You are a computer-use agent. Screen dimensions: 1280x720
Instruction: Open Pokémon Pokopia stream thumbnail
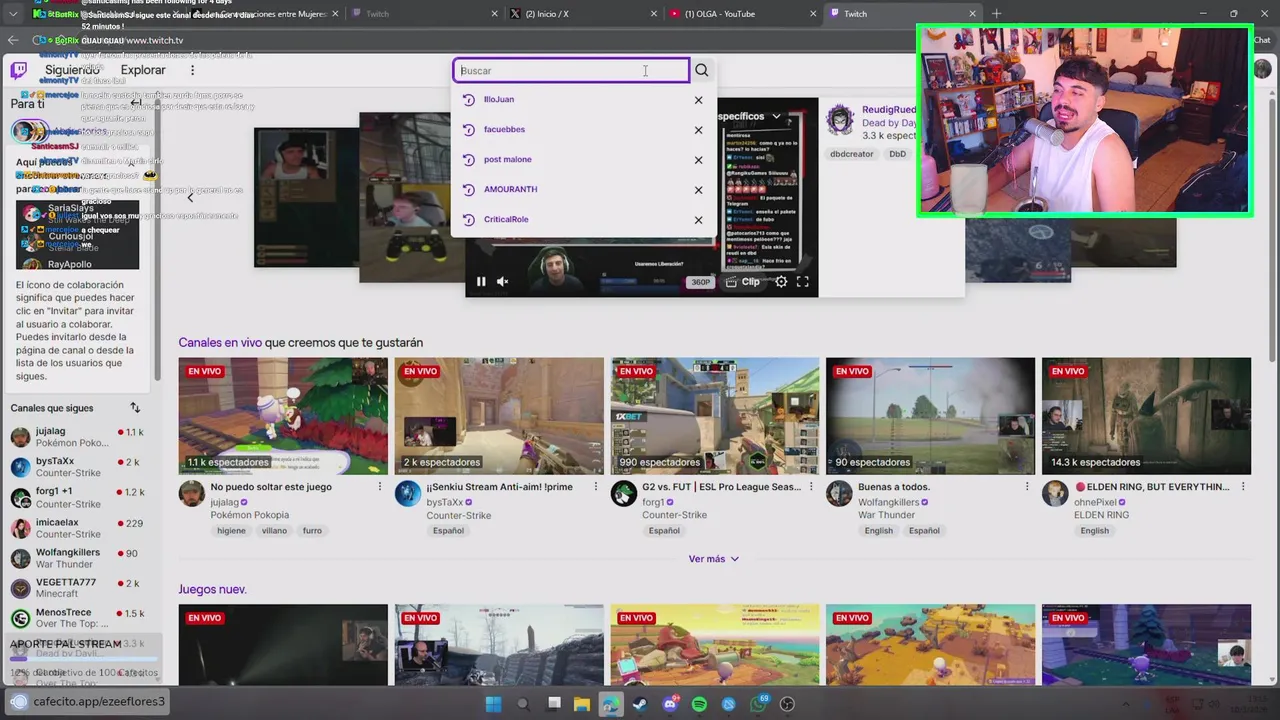pyautogui.click(x=283, y=416)
